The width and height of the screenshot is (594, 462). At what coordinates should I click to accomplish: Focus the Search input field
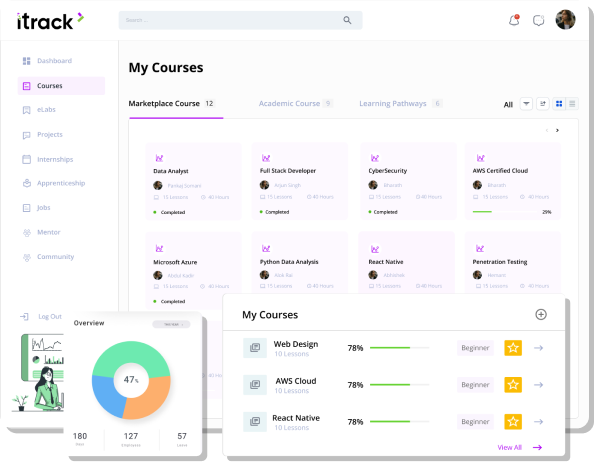point(240,20)
